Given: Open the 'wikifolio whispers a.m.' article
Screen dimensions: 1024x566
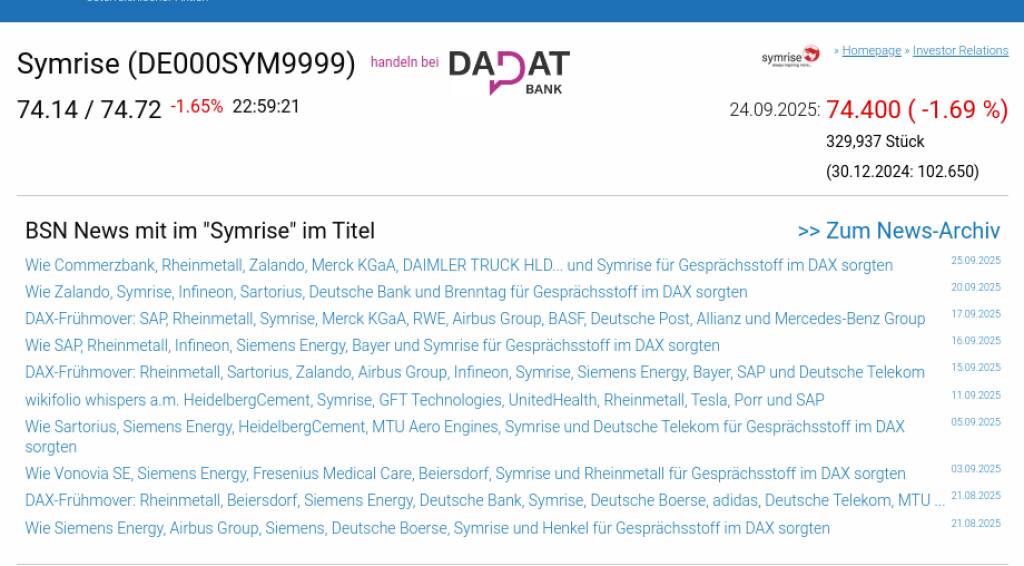Looking at the screenshot, I should point(425,400).
